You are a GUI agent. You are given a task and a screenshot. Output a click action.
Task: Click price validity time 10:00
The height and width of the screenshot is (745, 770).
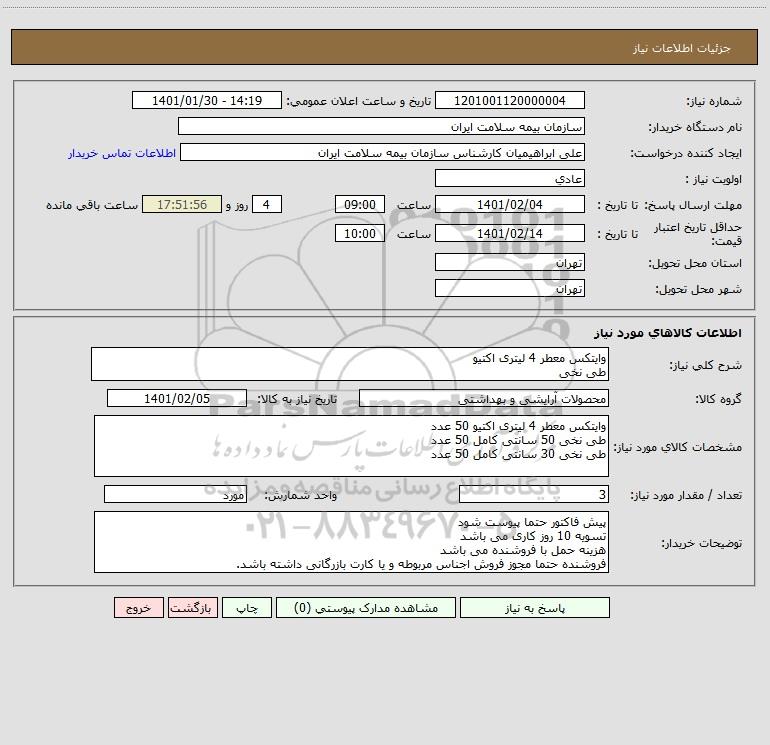(x=359, y=233)
